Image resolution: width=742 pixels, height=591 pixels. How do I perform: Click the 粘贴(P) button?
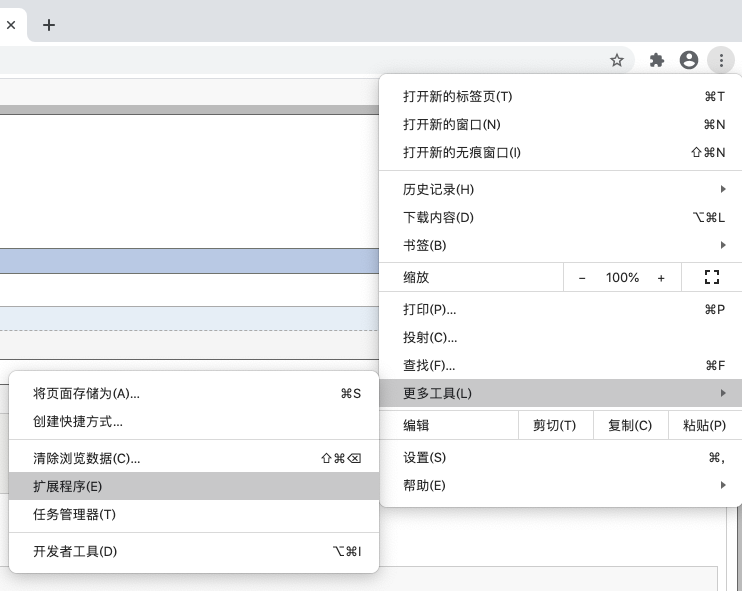[x=704, y=425]
